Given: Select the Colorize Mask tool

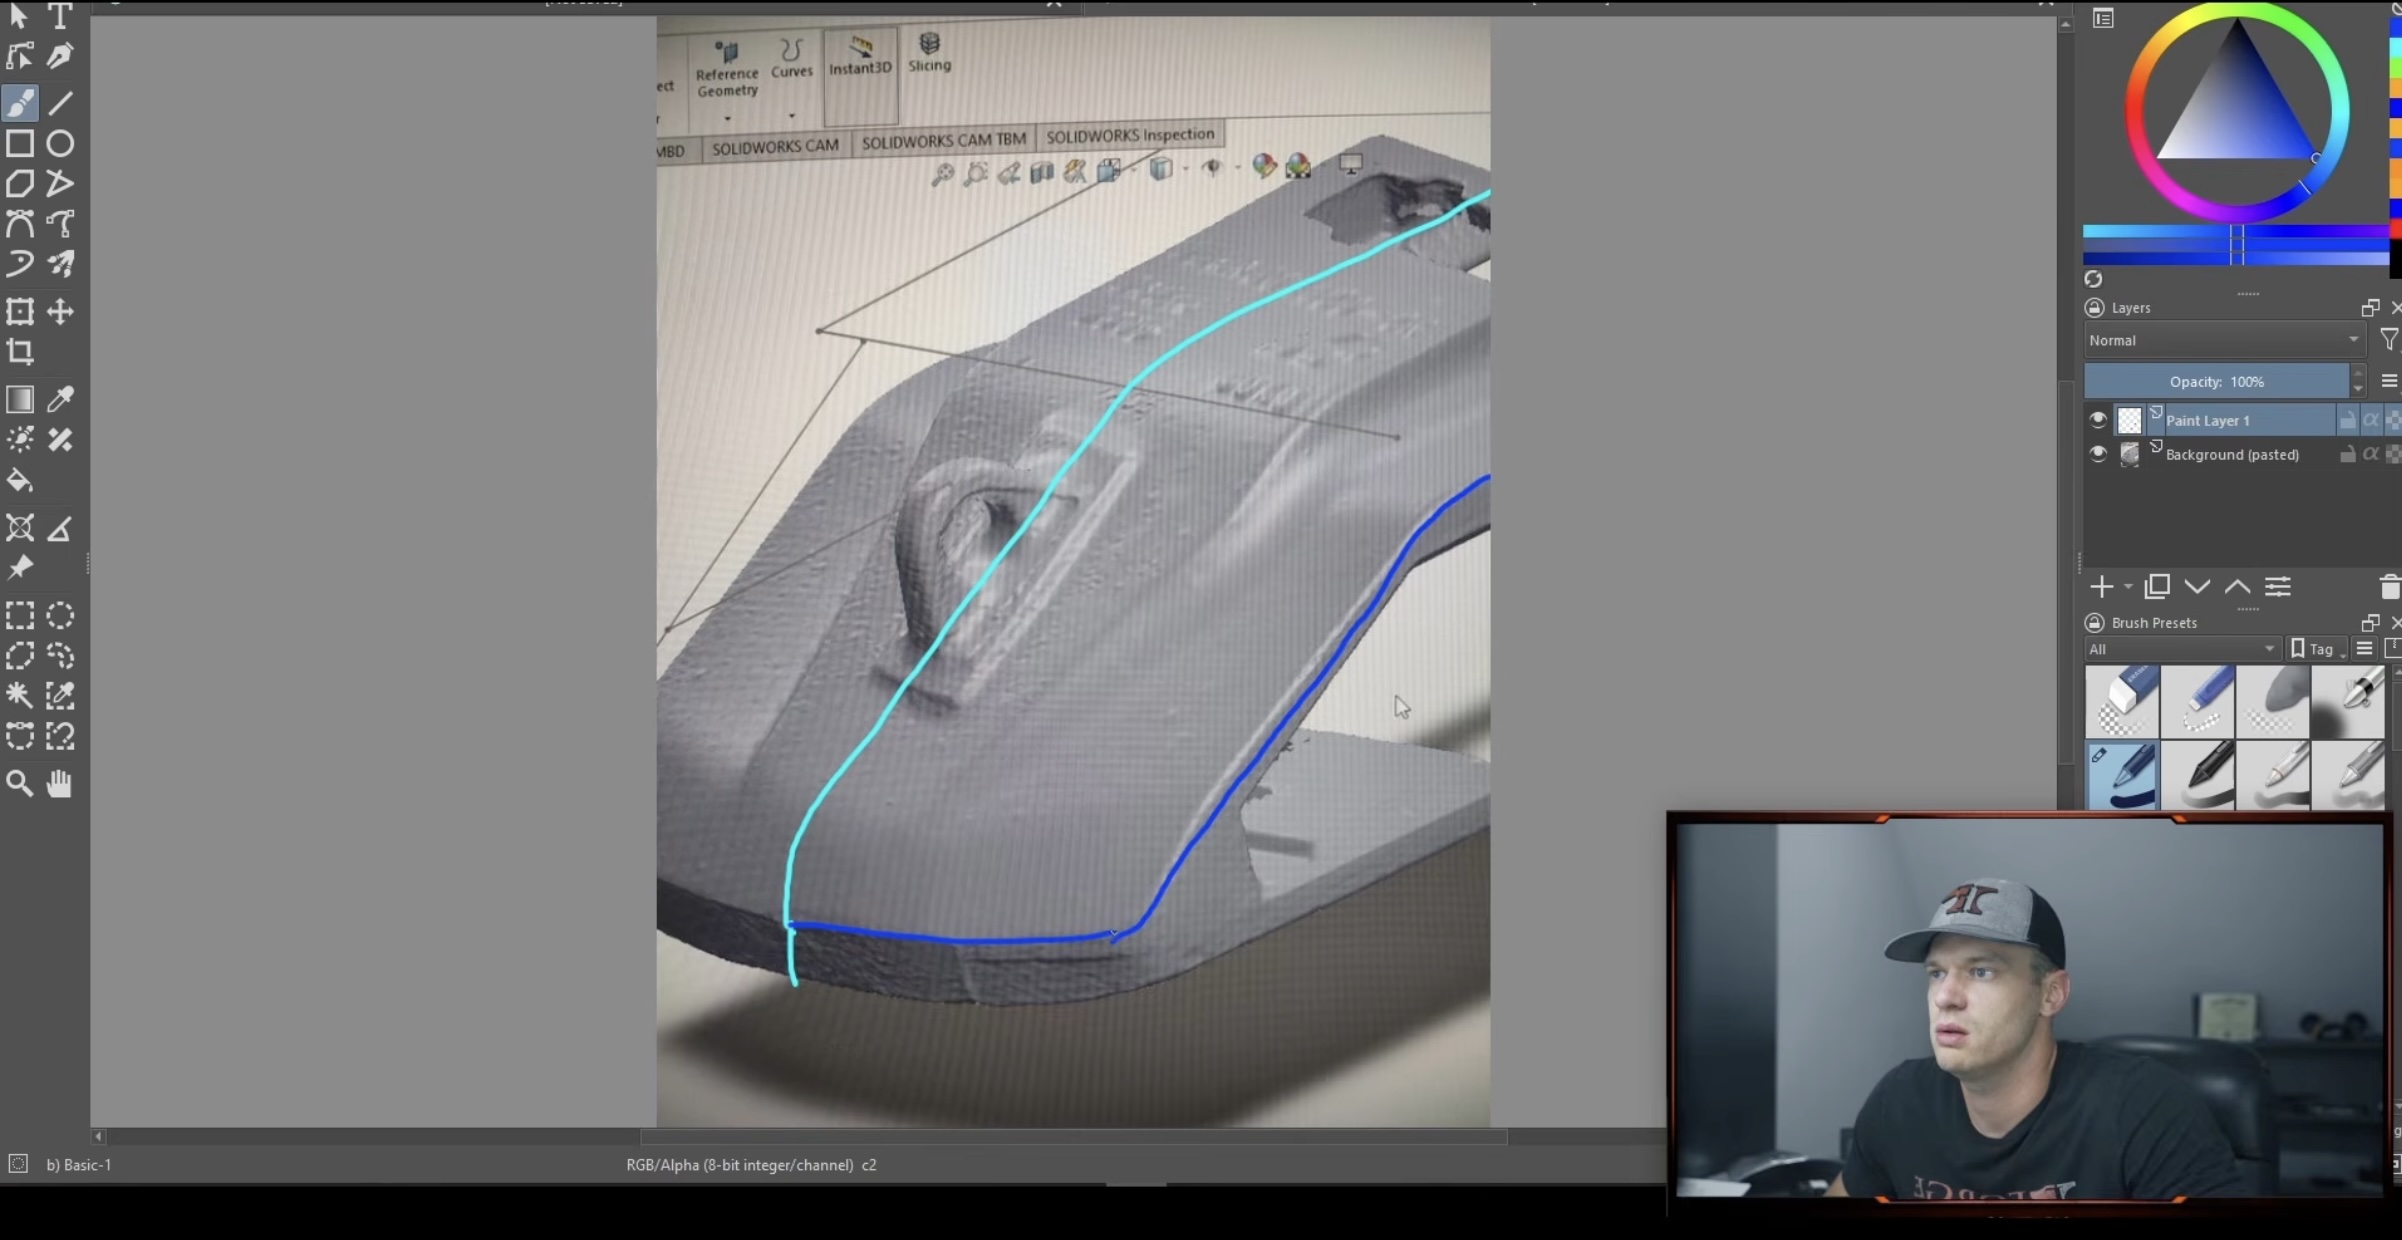Looking at the screenshot, I should [x=19, y=439].
